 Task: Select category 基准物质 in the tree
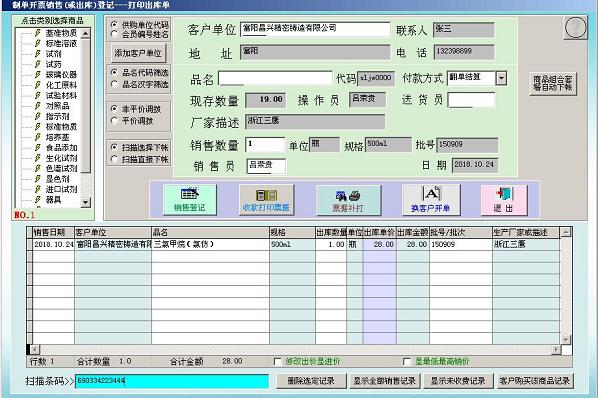point(61,33)
